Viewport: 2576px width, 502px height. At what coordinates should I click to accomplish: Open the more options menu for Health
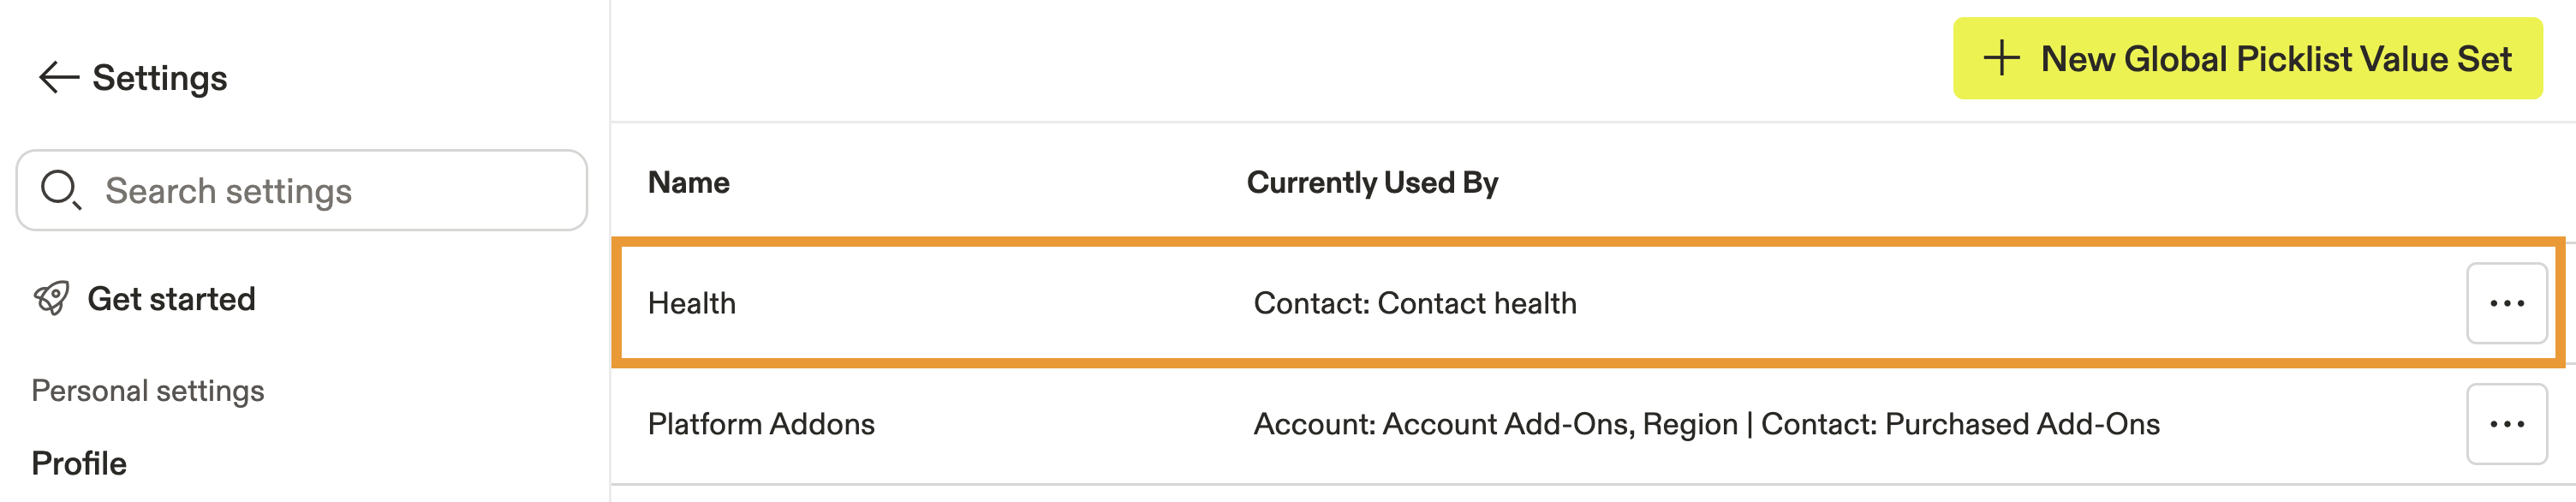tap(2506, 303)
